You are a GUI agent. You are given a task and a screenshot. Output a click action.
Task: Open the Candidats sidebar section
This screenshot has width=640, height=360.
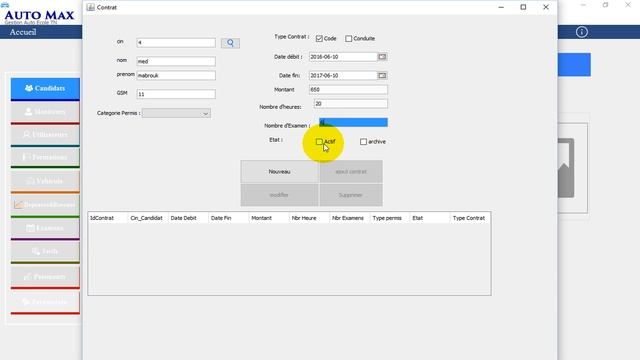[x=45, y=89]
